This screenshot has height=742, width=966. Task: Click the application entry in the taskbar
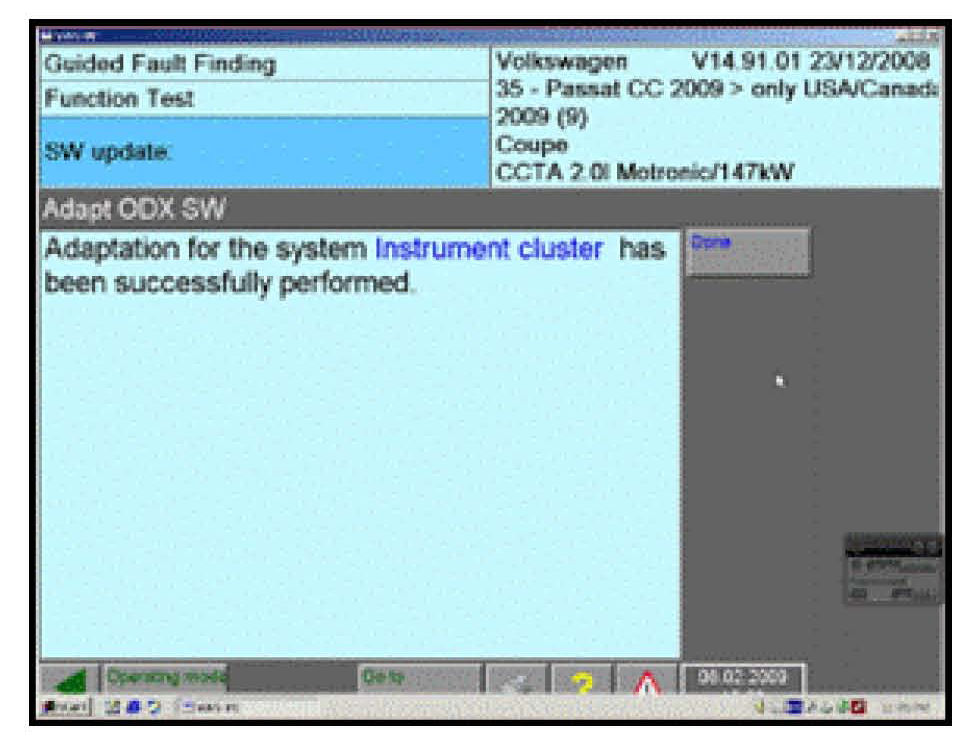tap(210, 708)
